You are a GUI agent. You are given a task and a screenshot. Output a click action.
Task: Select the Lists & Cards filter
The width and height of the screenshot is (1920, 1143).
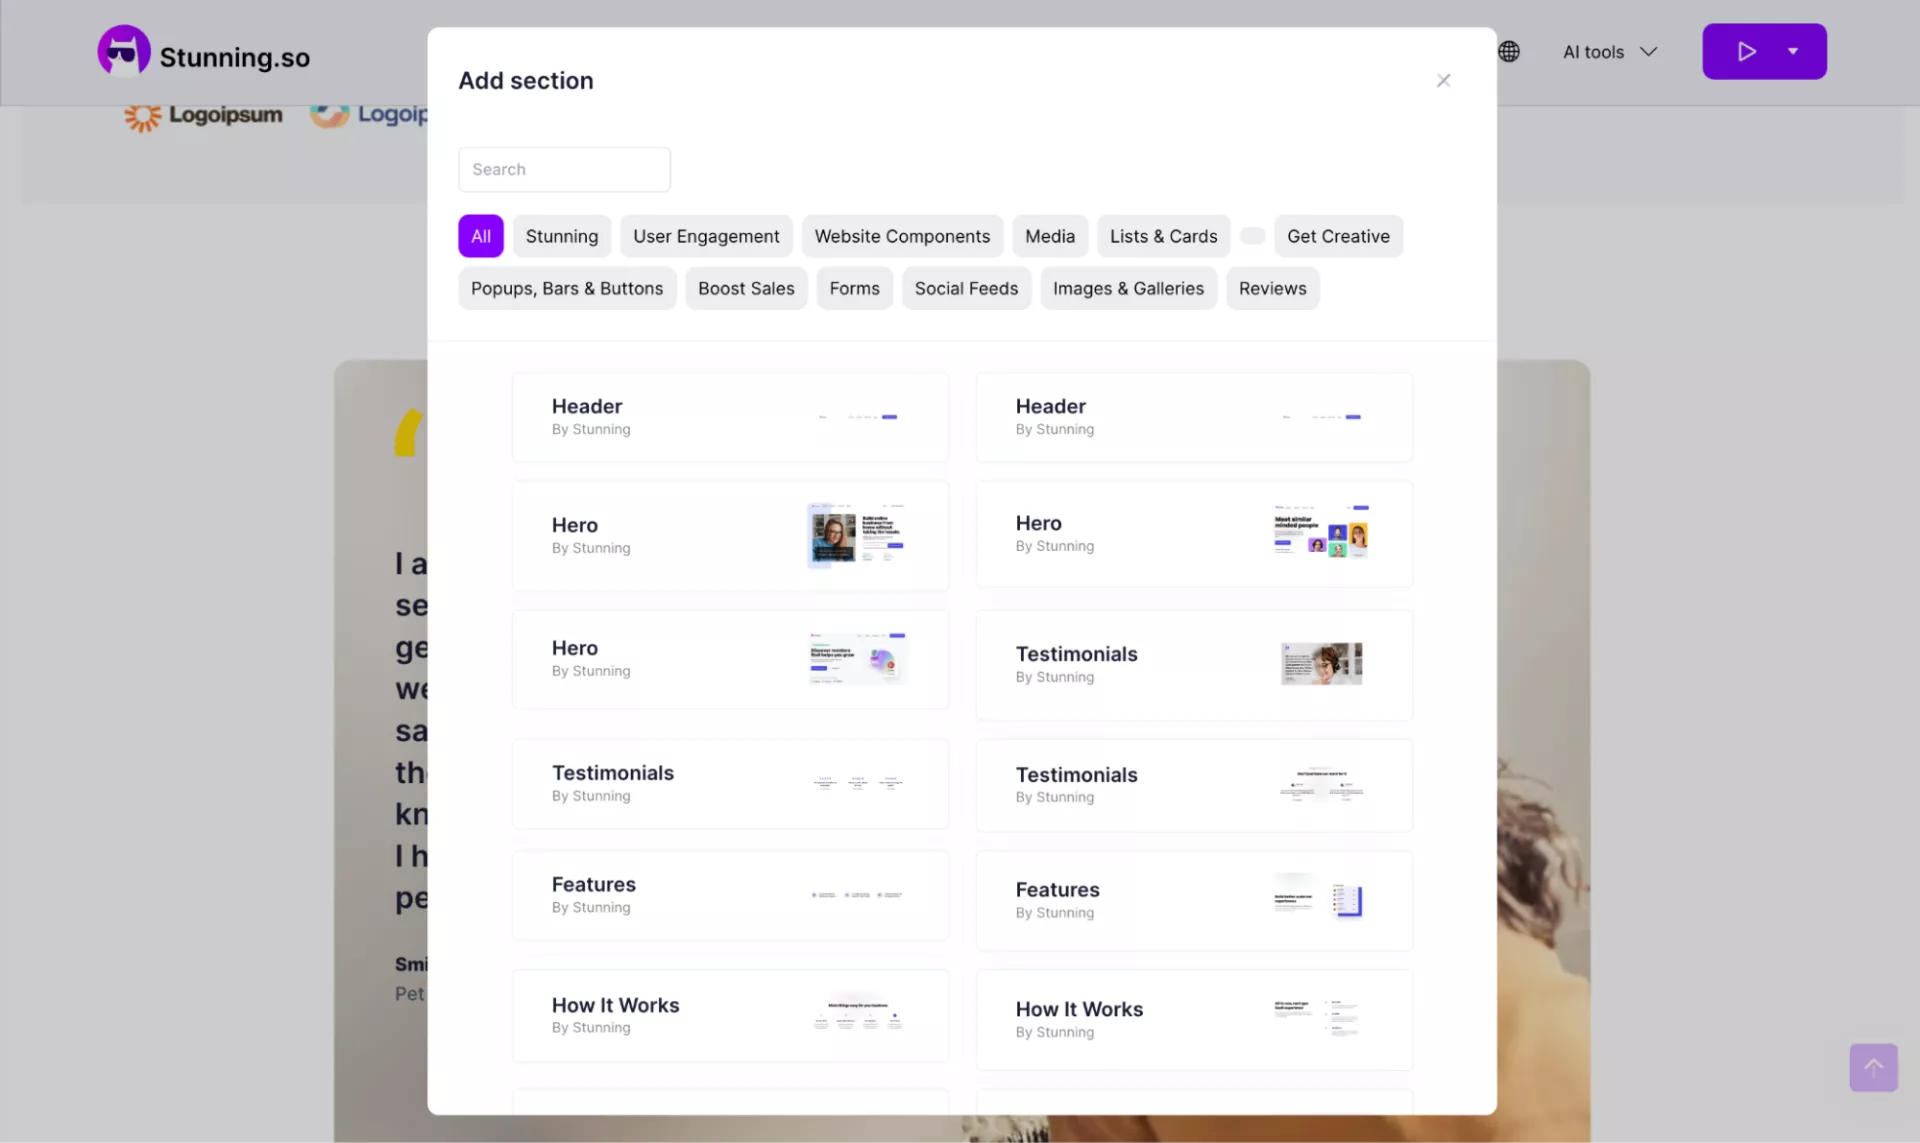pyautogui.click(x=1163, y=237)
